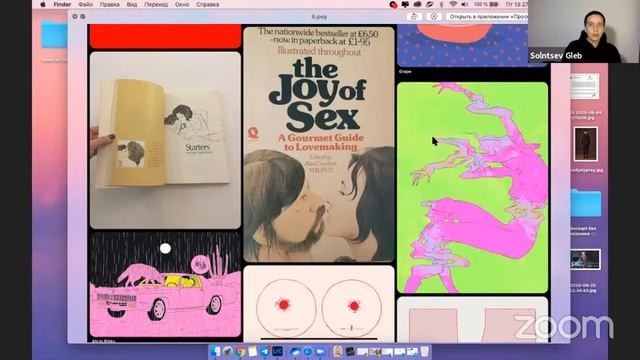
Task: Click the portrait image file on desktop
Action: pos(586,144)
